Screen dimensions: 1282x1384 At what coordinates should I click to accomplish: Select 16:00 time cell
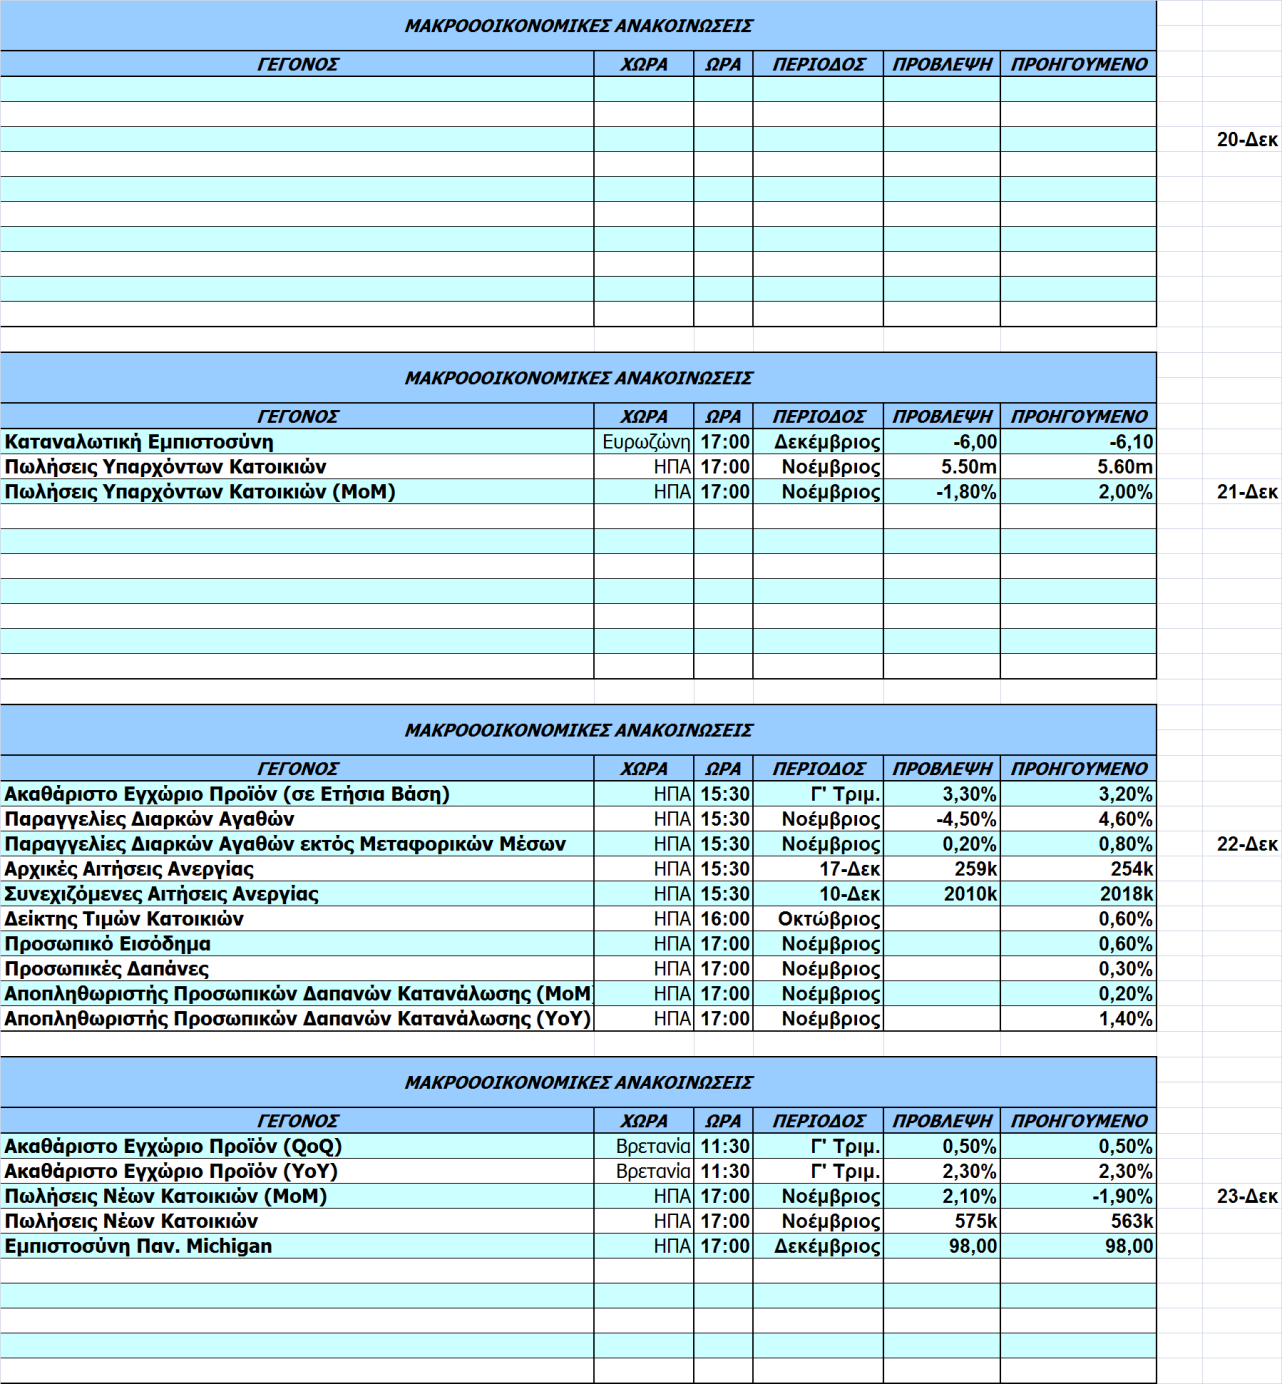point(723,919)
